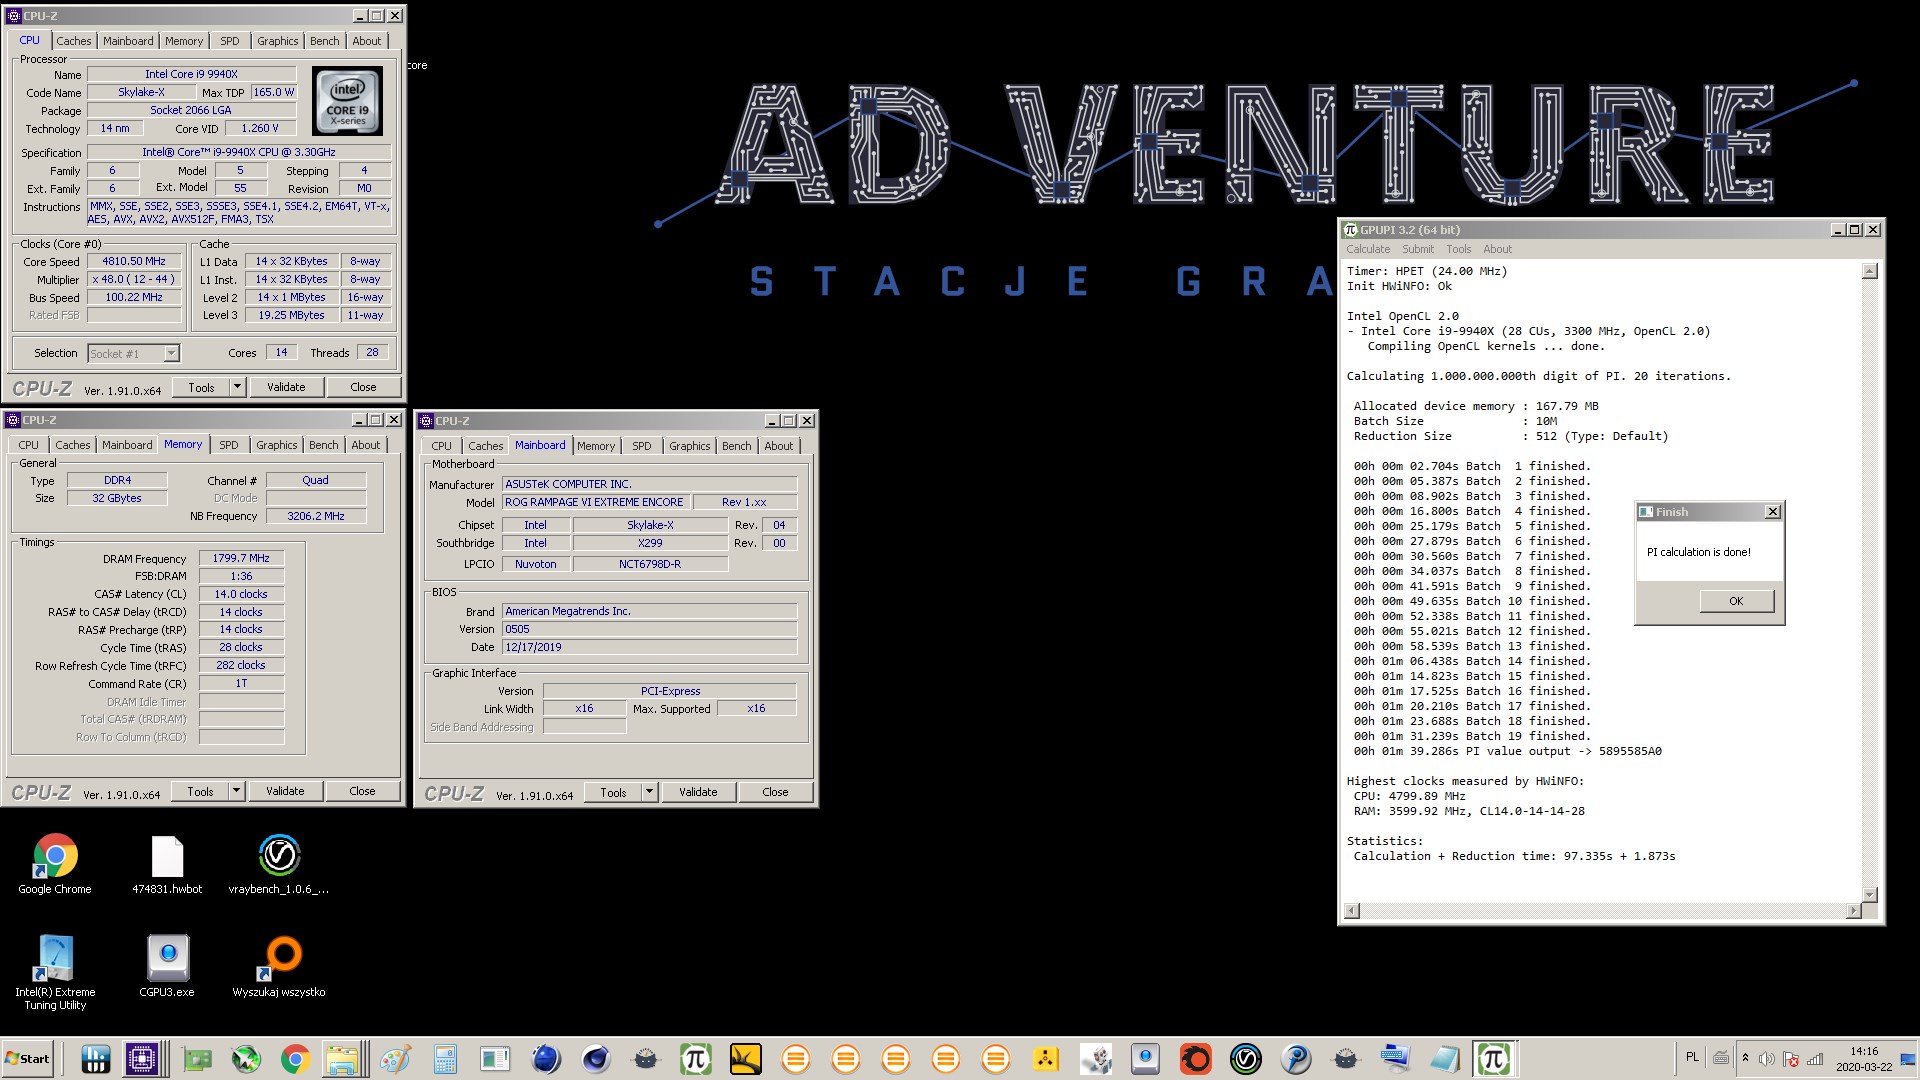The image size is (1920, 1080).
Task: Open the Calculate menu in GPUPI
Action: pyautogui.click(x=1368, y=249)
